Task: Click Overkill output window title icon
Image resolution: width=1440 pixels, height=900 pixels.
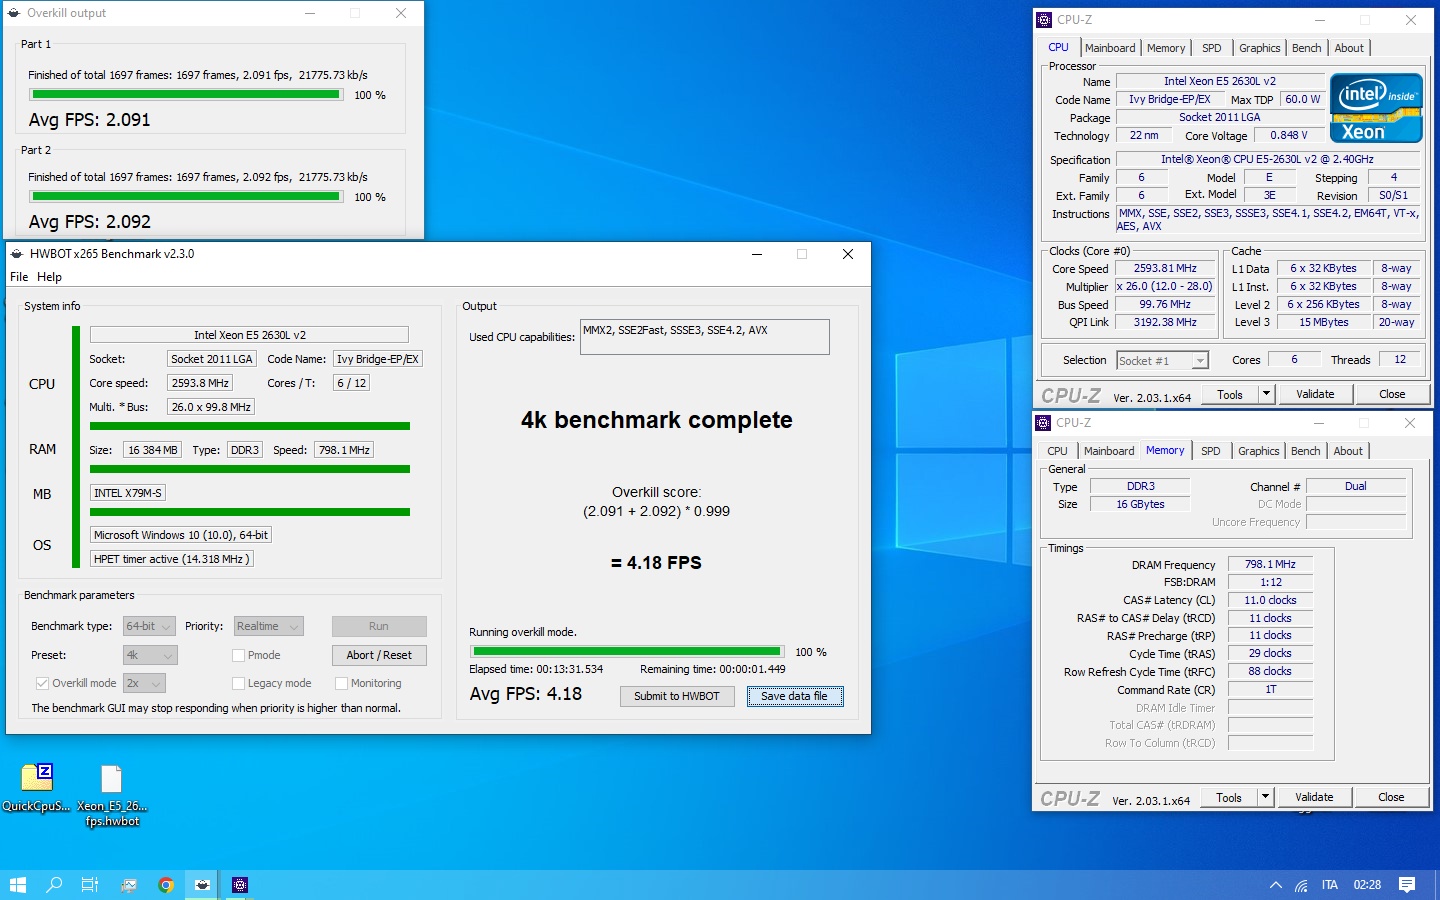Action: pyautogui.click(x=14, y=13)
